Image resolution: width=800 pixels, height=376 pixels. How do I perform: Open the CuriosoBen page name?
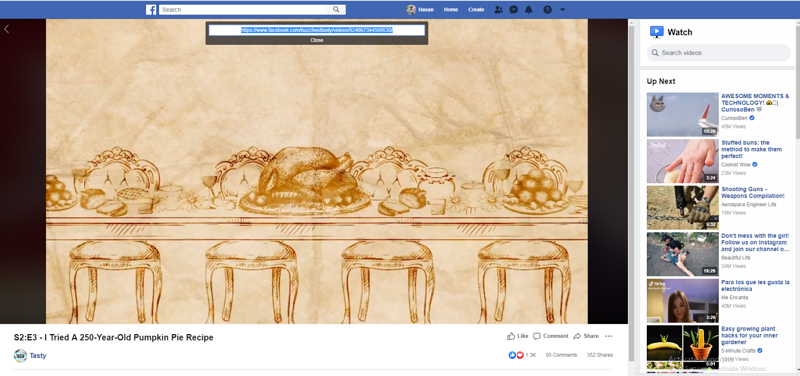[x=734, y=118]
